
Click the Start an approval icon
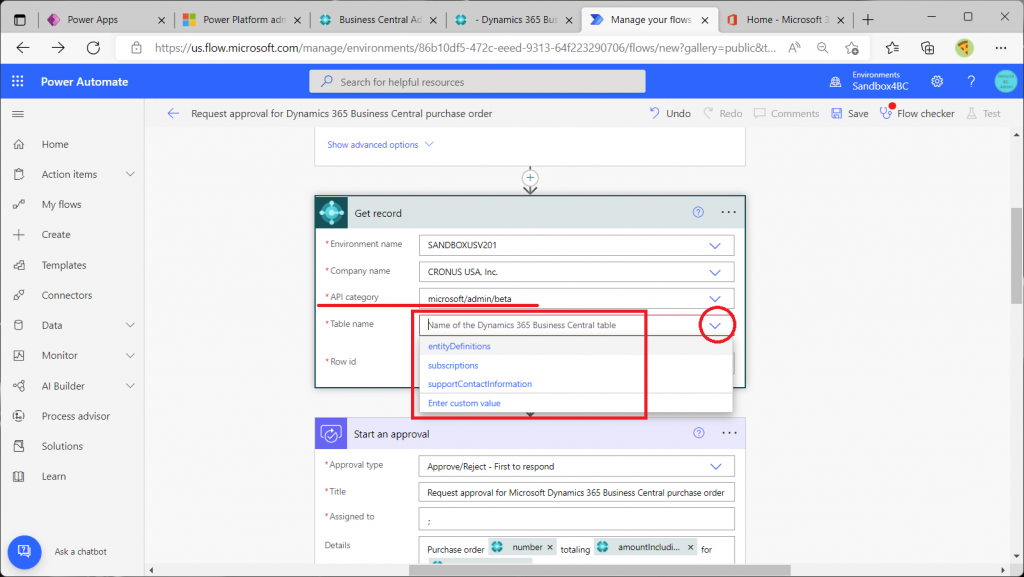tap(331, 433)
